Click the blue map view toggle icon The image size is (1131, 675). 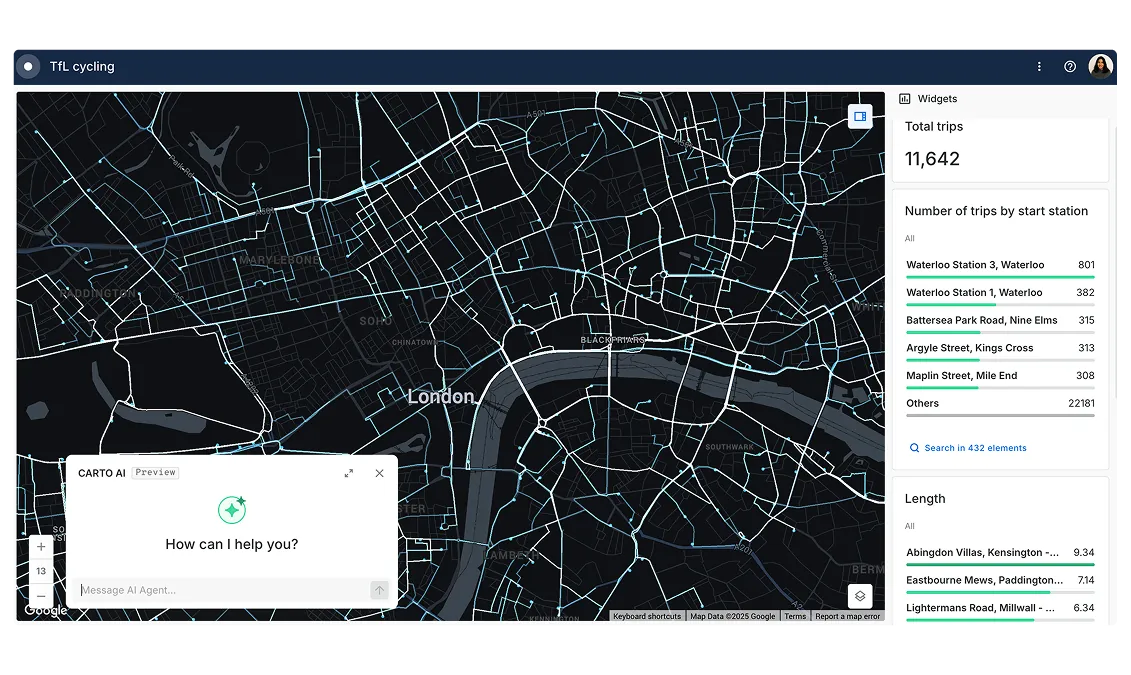click(859, 116)
